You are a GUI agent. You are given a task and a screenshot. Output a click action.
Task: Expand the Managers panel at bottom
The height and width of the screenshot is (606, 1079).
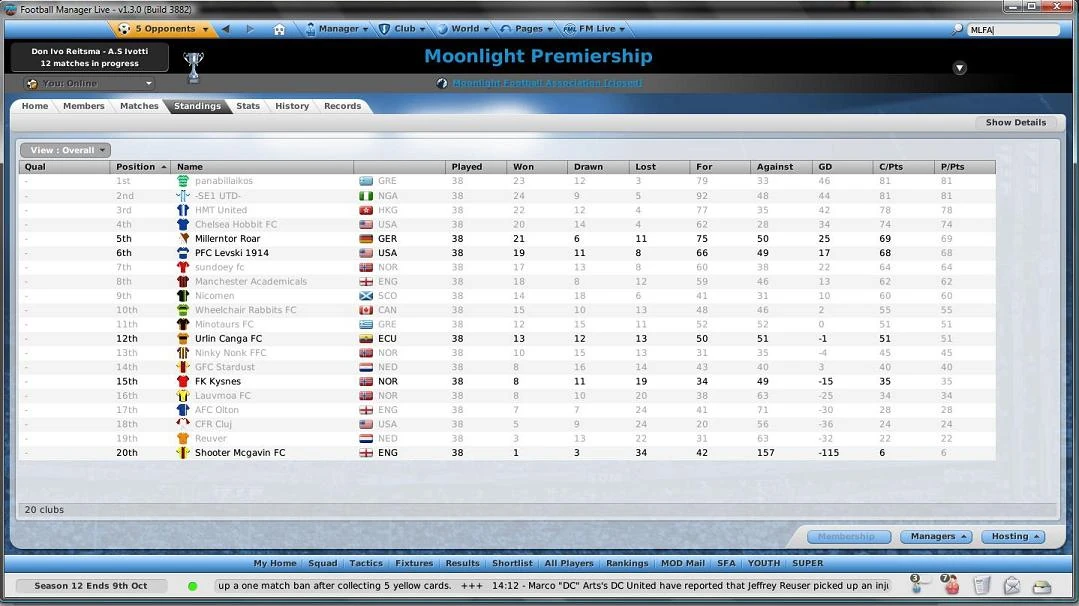click(x=935, y=536)
